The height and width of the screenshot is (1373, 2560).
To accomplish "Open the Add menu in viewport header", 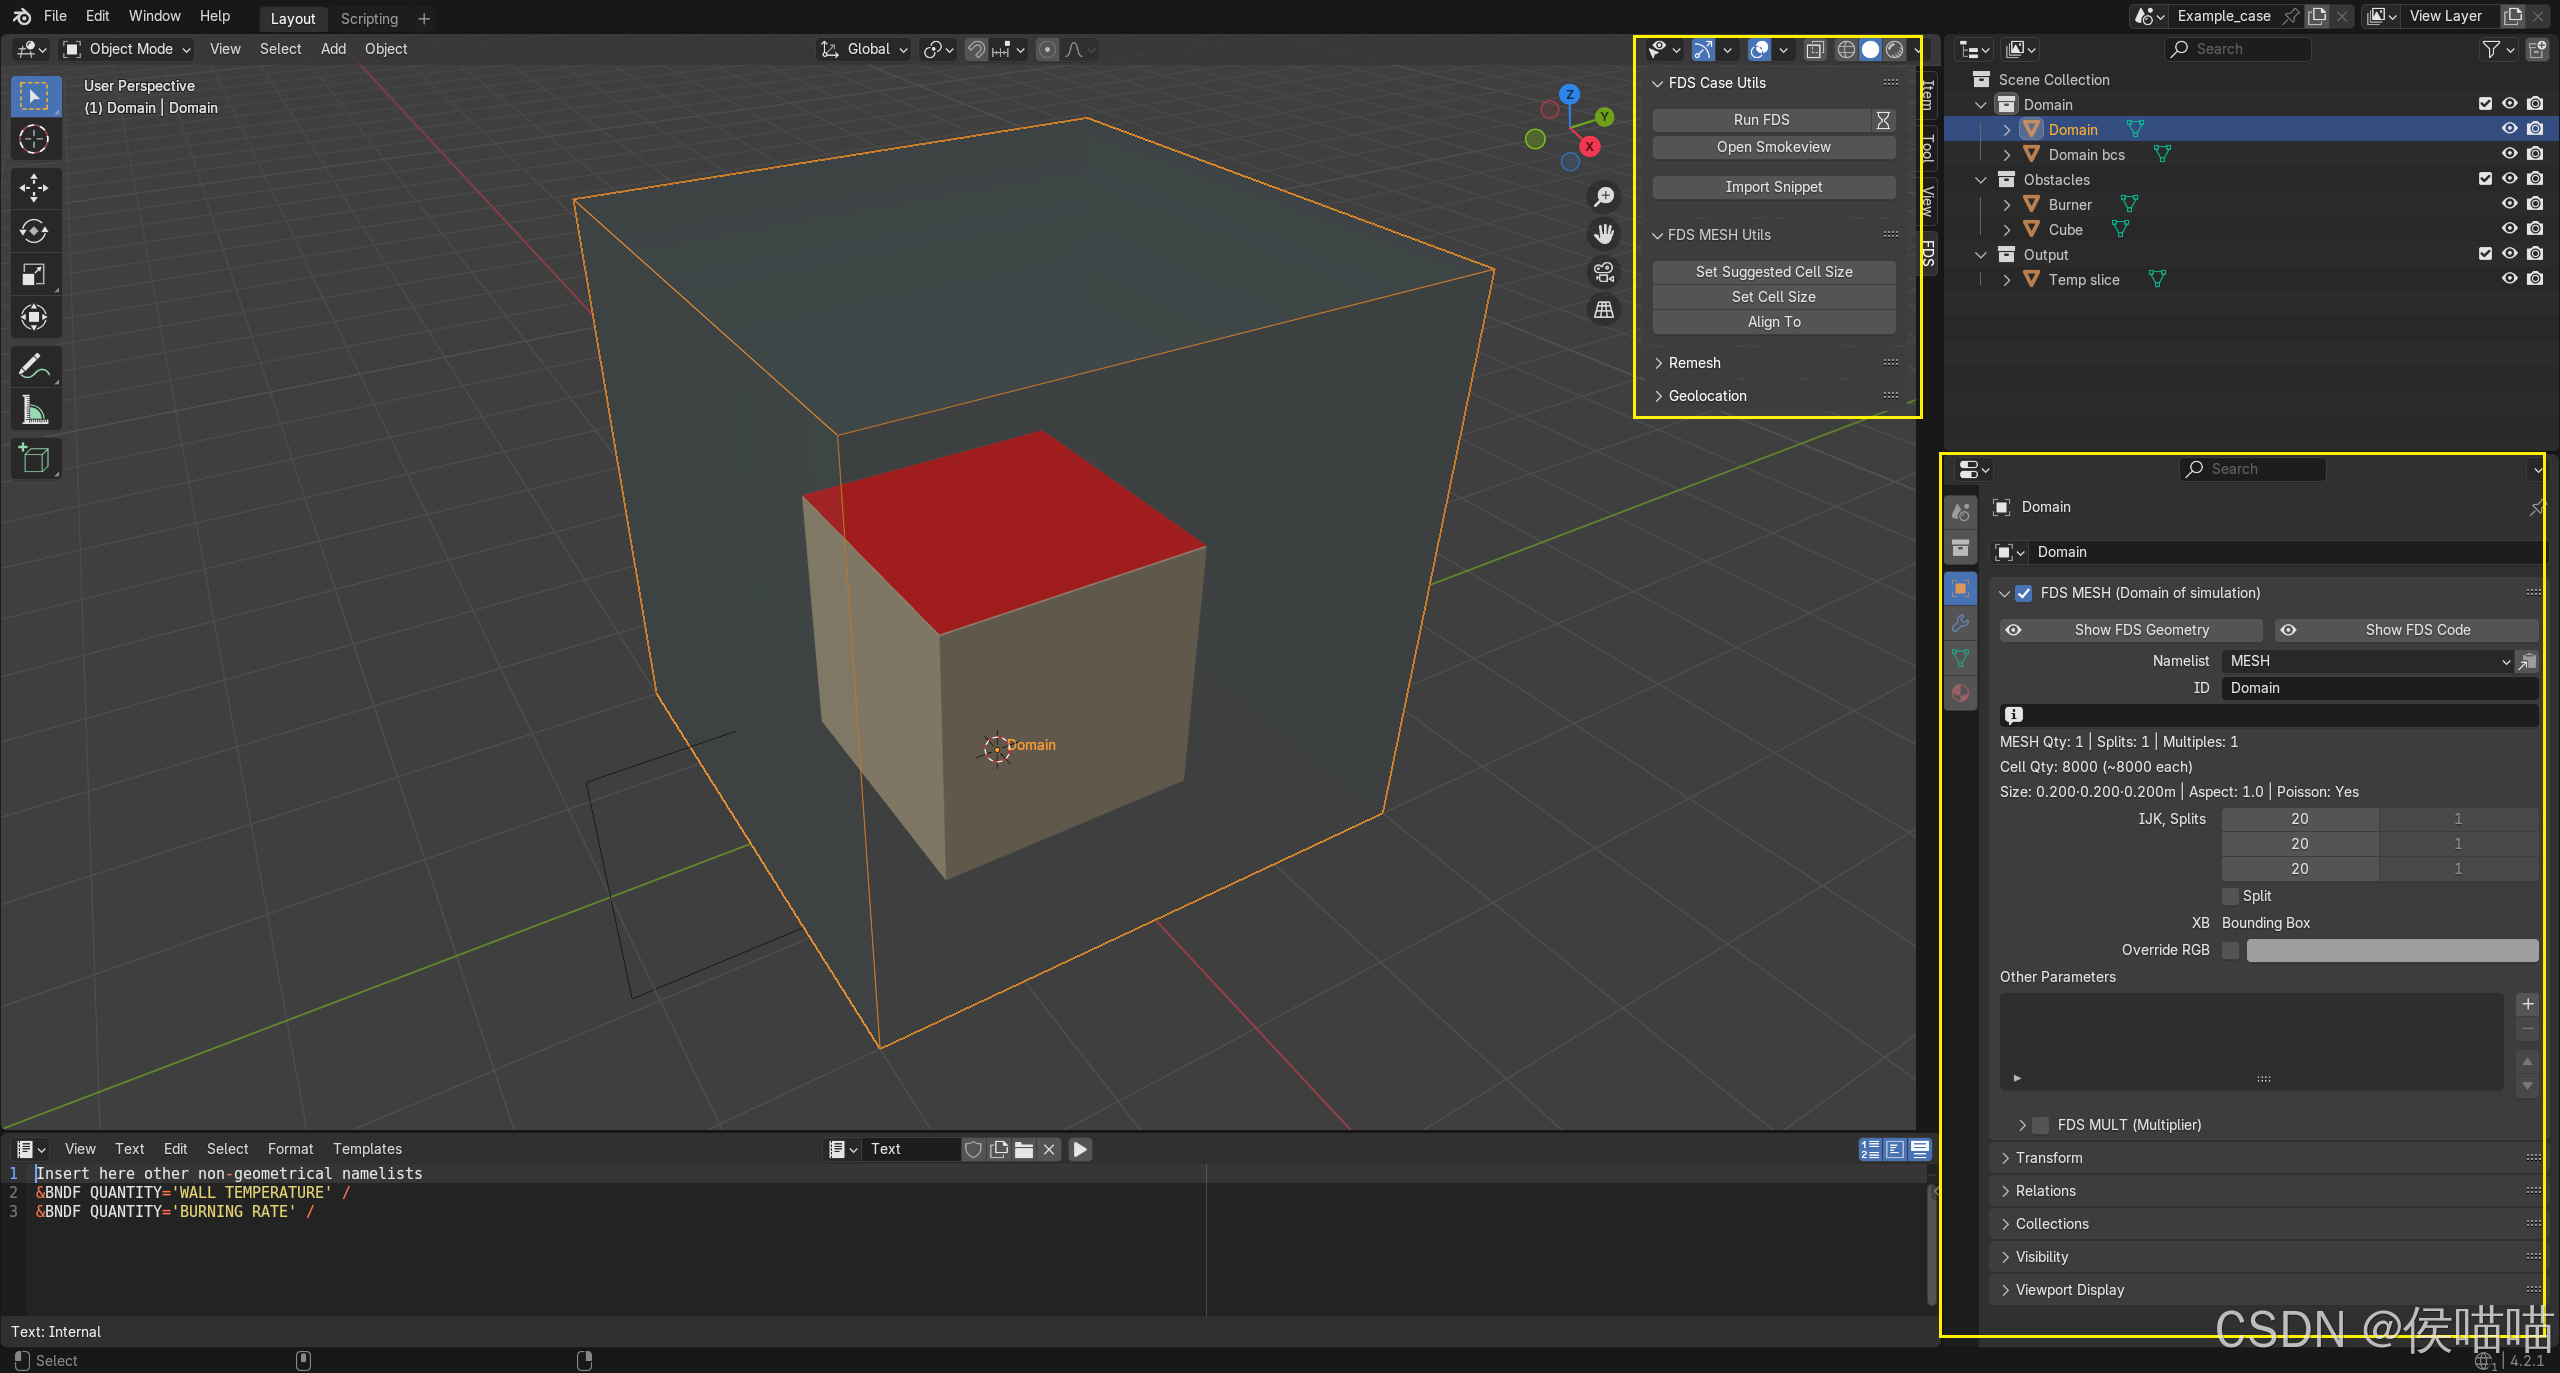I will tap(333, 49).
